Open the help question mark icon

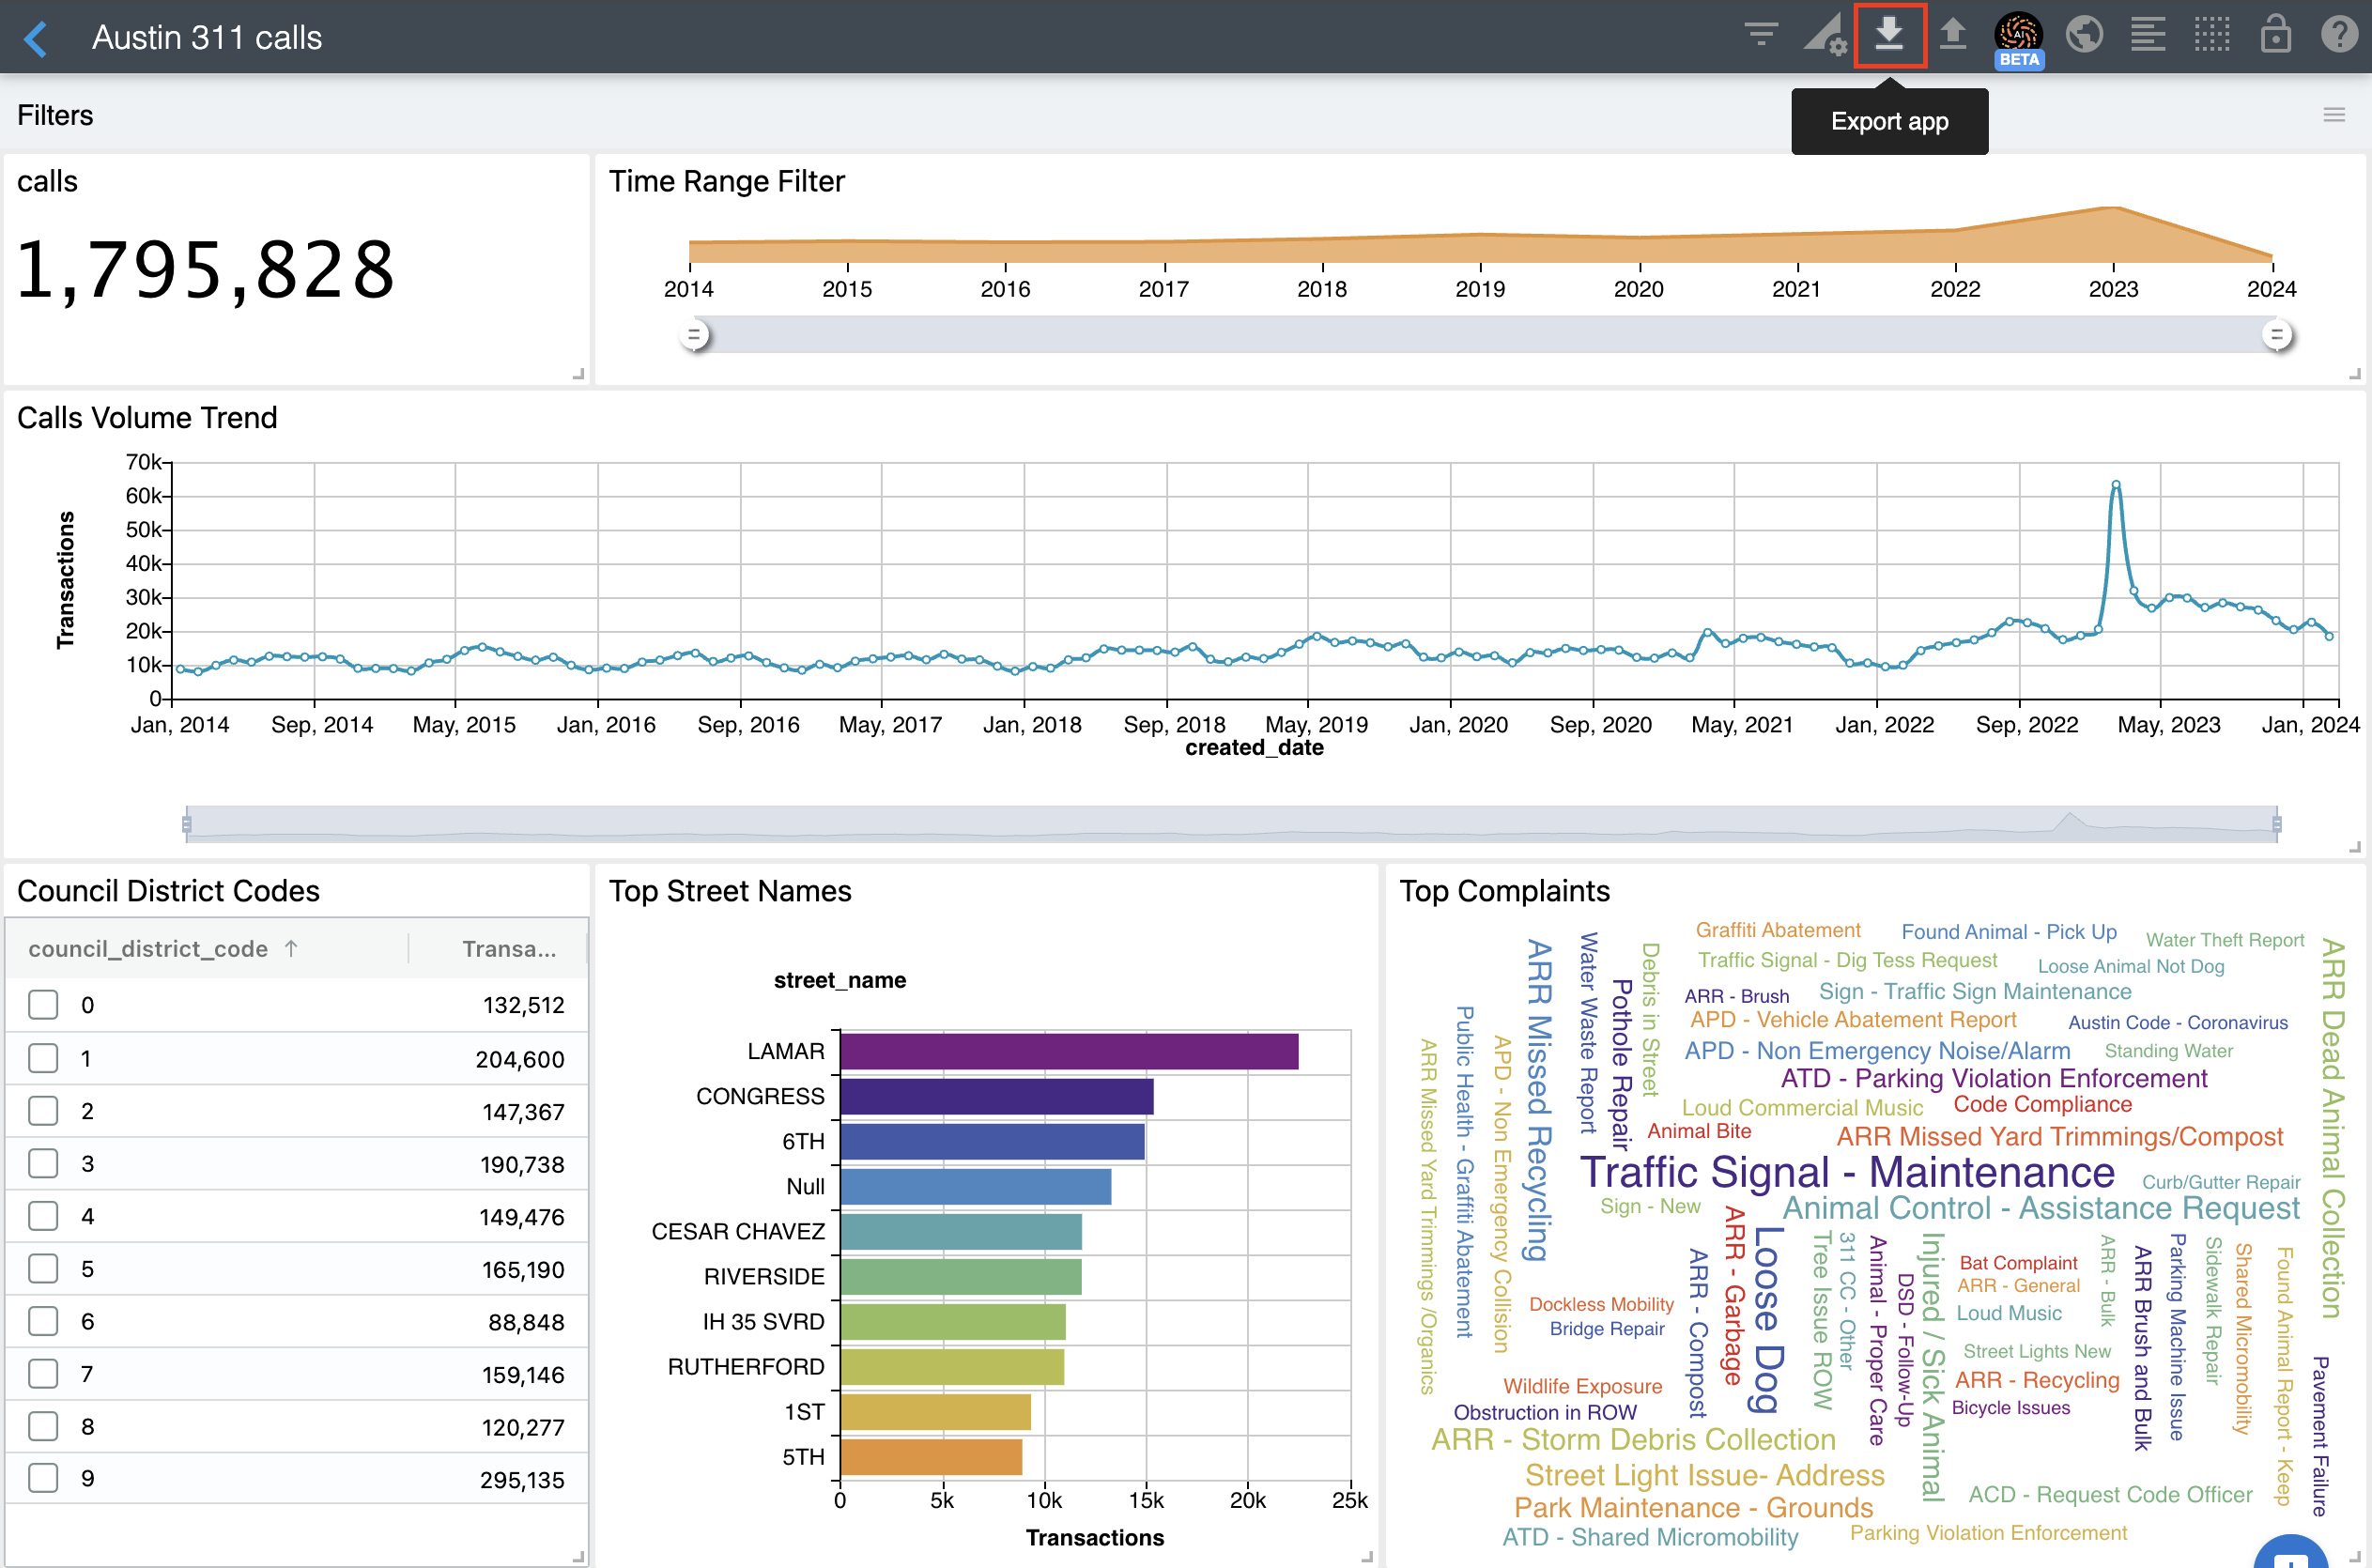[x=2338, y=36]
